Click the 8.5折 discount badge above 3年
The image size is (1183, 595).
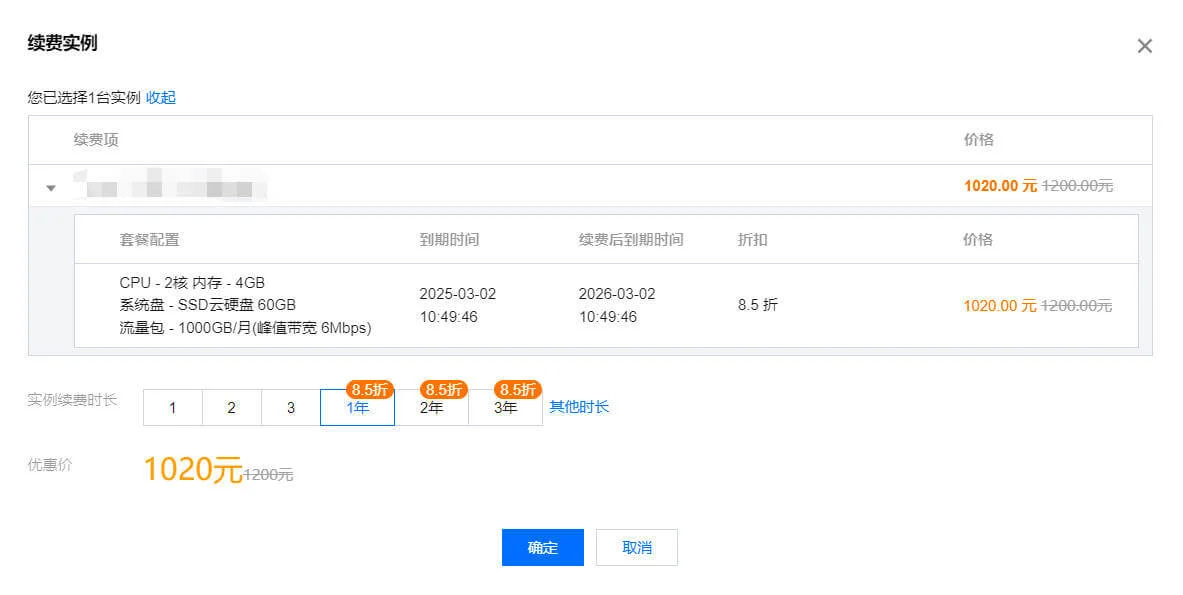(x=517, y=389)
